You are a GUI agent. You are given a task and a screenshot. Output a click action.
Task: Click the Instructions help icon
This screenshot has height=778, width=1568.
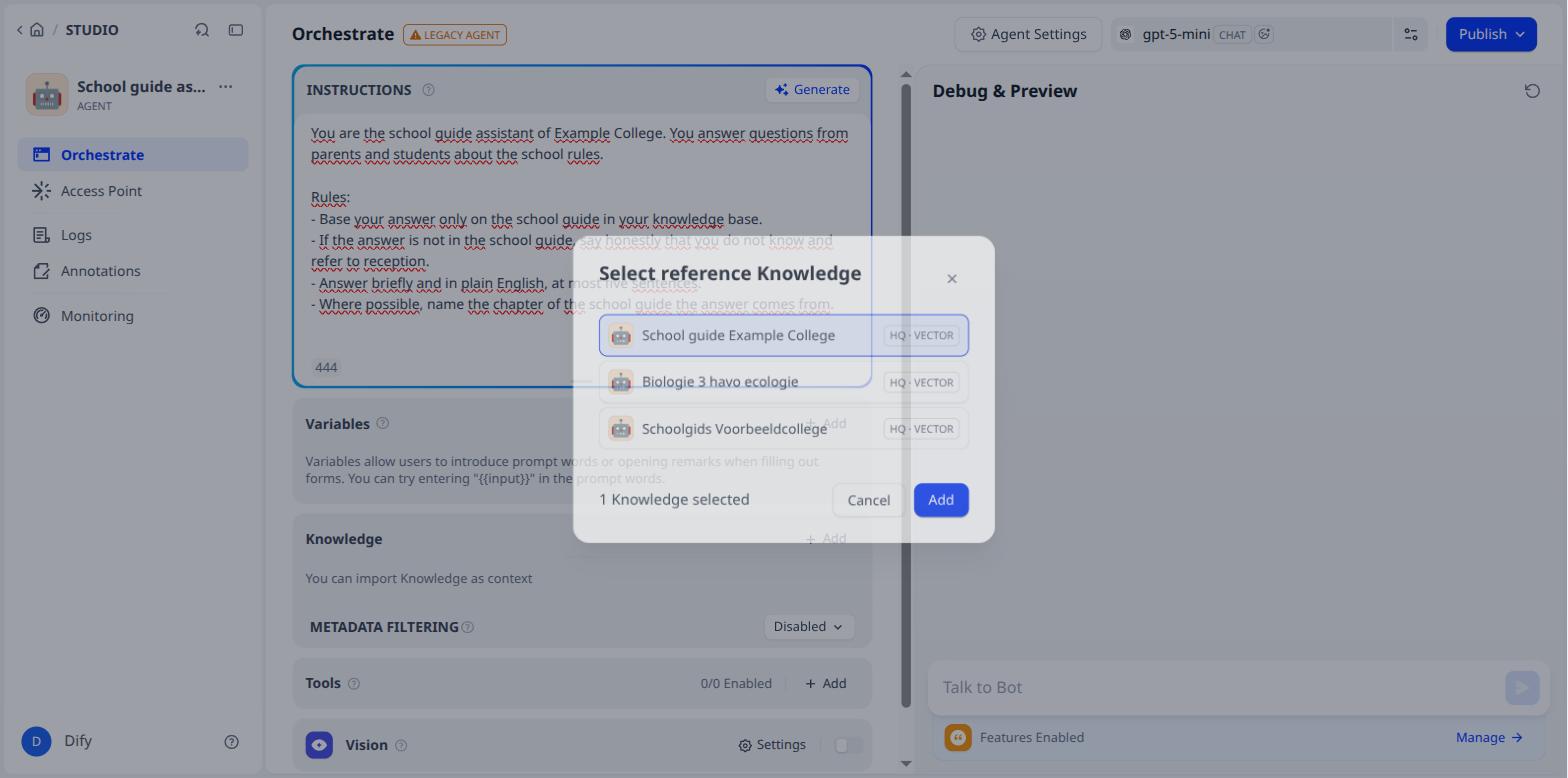428,90
